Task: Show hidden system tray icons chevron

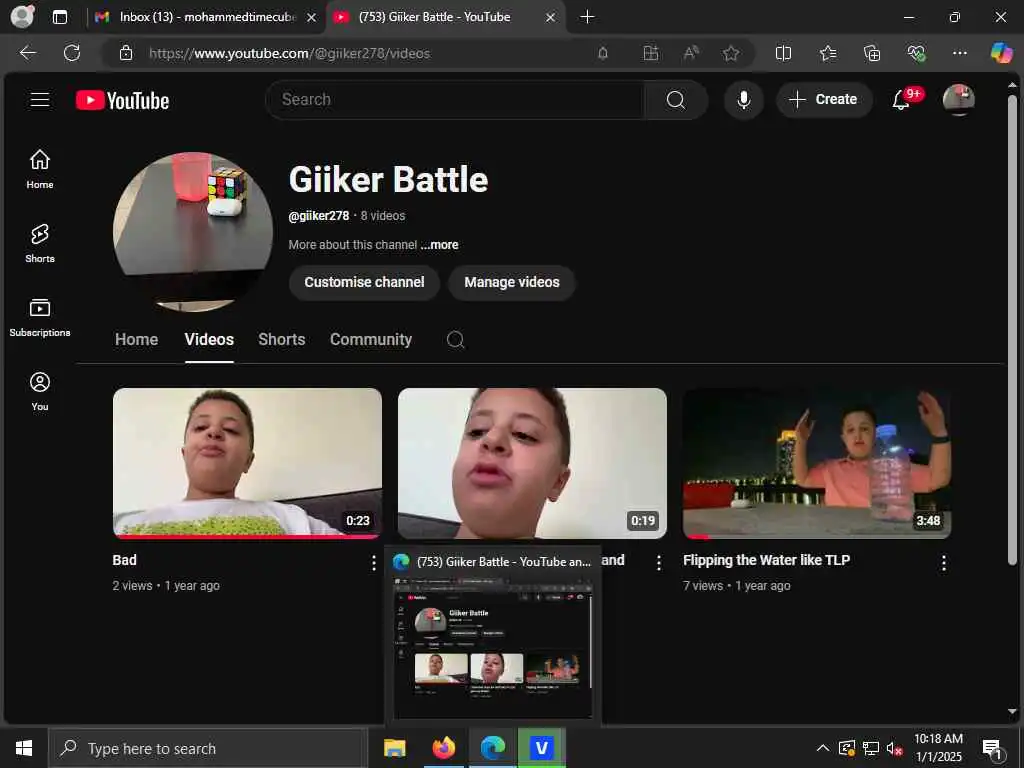Action: pos(823,748)
